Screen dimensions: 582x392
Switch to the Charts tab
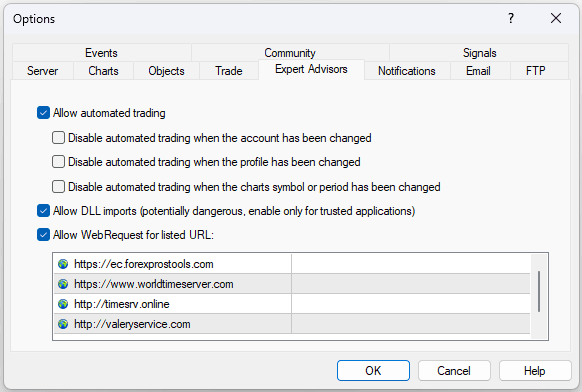103,71
